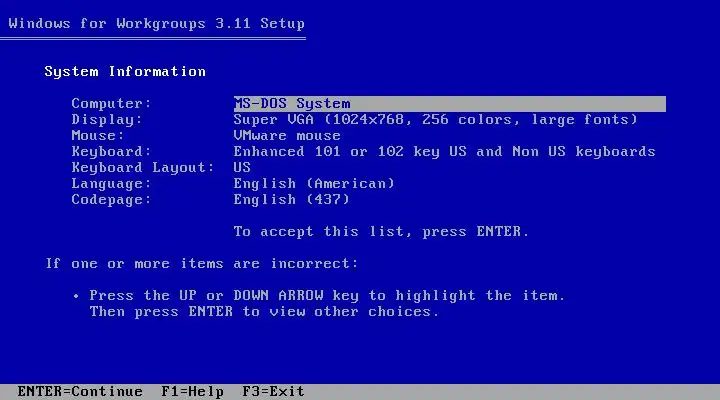
Task: Click the Mouse: label
Action: 98,136
